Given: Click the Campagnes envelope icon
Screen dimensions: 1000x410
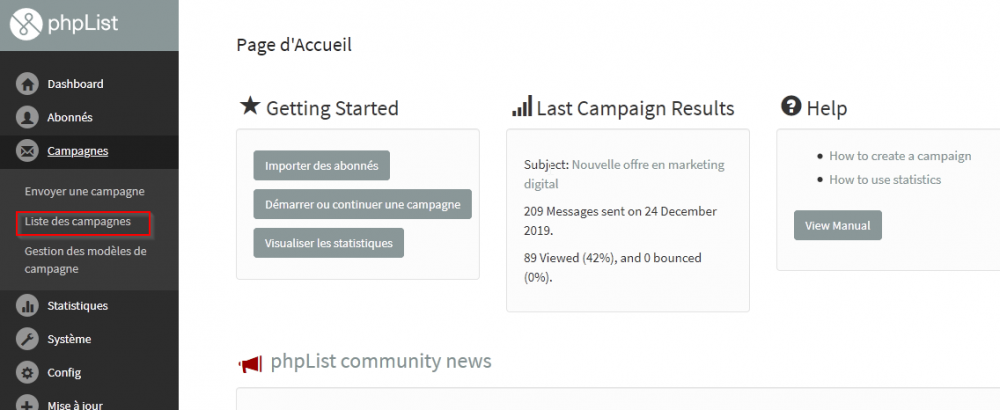Looking at the screenshot, I should 27,152.
